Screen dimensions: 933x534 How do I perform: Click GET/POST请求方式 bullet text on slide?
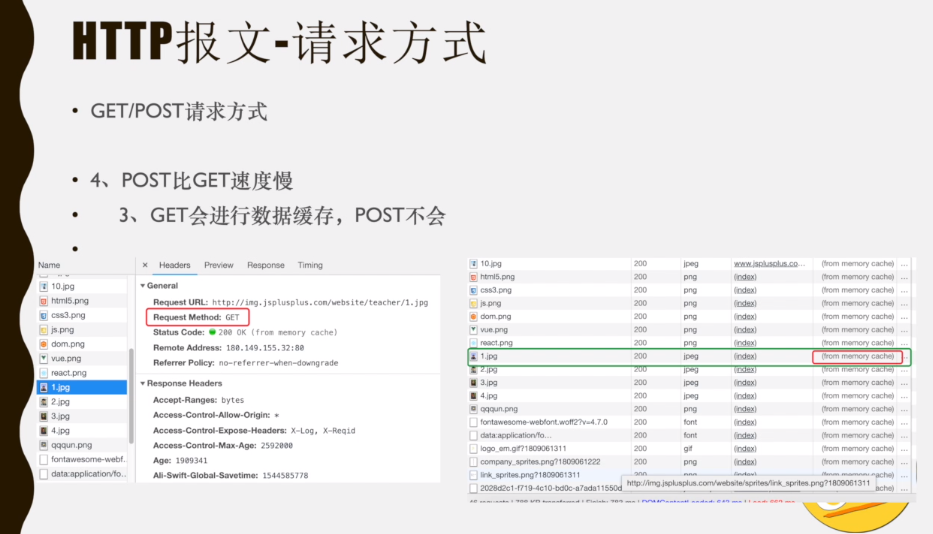tap(179, 111)
